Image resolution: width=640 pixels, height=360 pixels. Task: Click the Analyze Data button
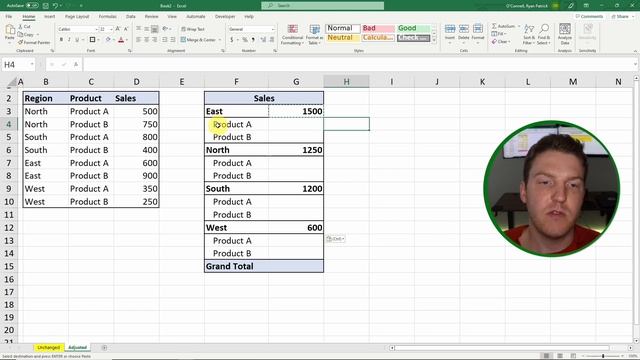pyautogui.click(x=565, y=34)
